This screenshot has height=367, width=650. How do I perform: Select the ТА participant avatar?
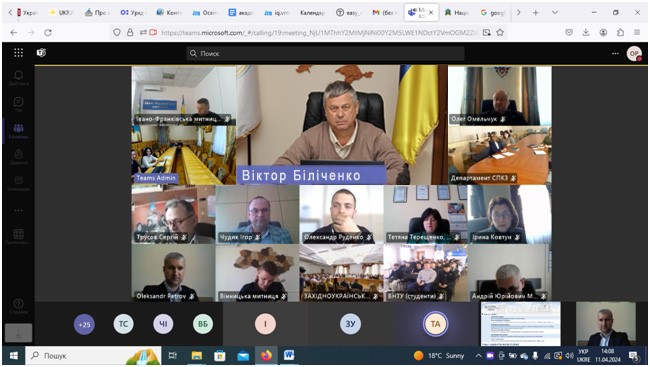pos(435,324)
